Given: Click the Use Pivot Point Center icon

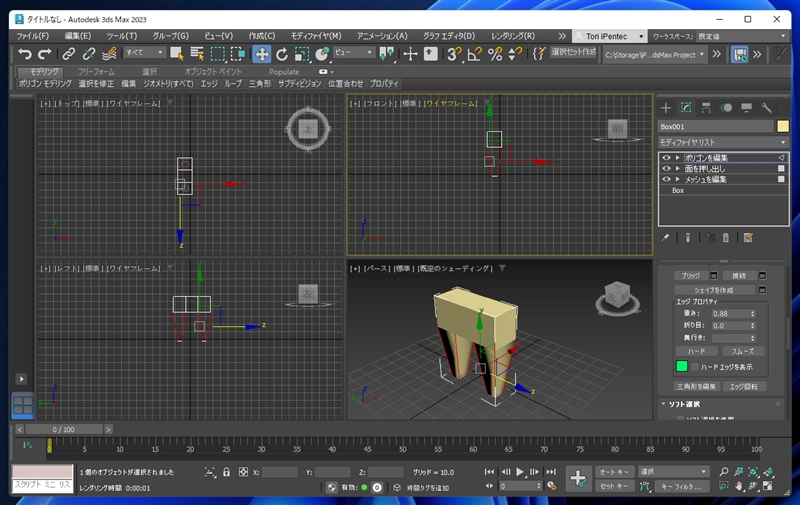Looking at the screenshot, I should tap(387, 54).
